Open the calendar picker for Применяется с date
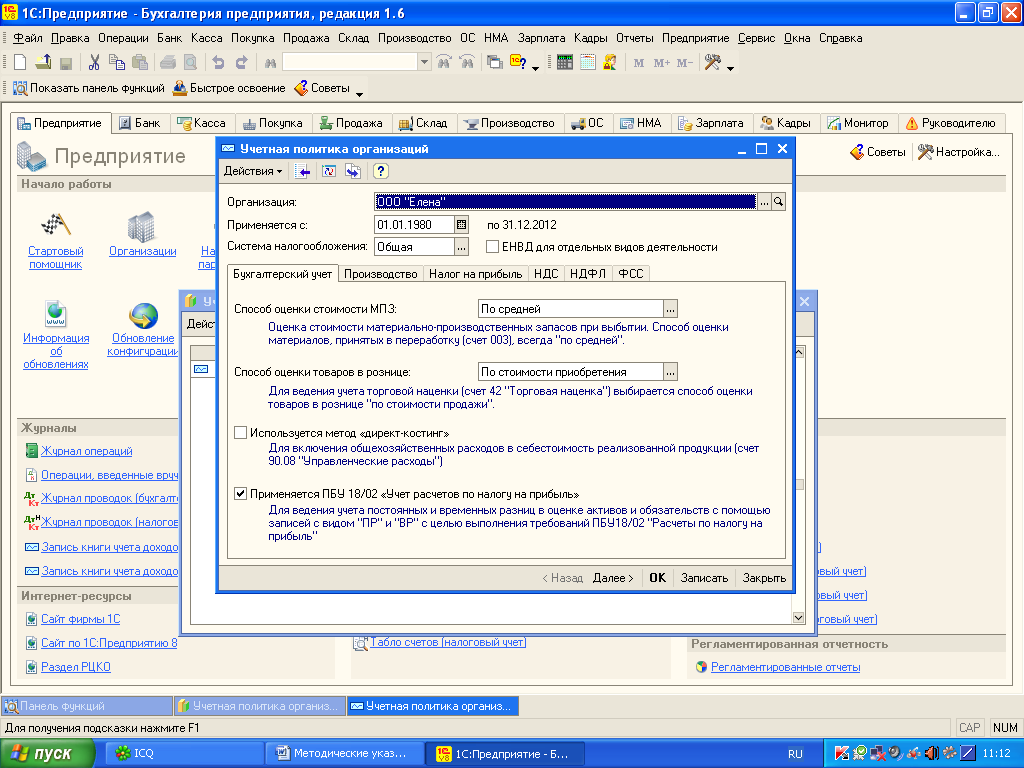The width and height of the screenshot is (1024, 768). click(x=461, y=225)
